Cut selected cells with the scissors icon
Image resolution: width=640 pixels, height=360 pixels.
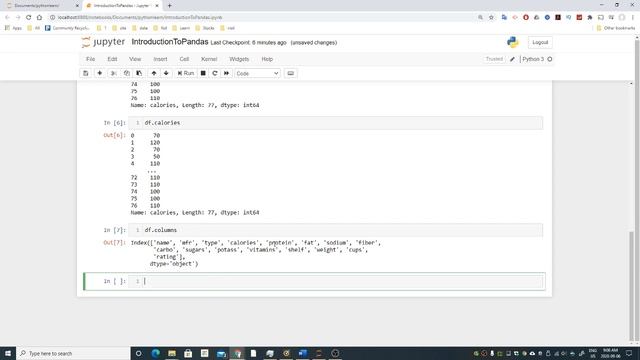click(x=114, y=73)
